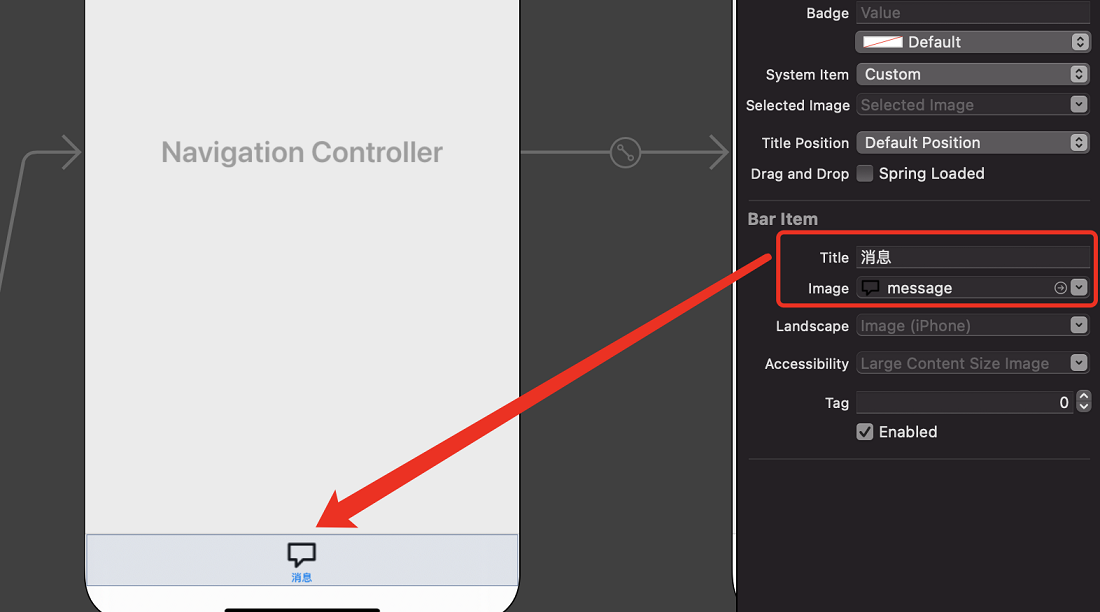Increment the Tag stepper up arrow
The height and width of the screenshot is (612, 1100).
click(x=1084, y=397)
